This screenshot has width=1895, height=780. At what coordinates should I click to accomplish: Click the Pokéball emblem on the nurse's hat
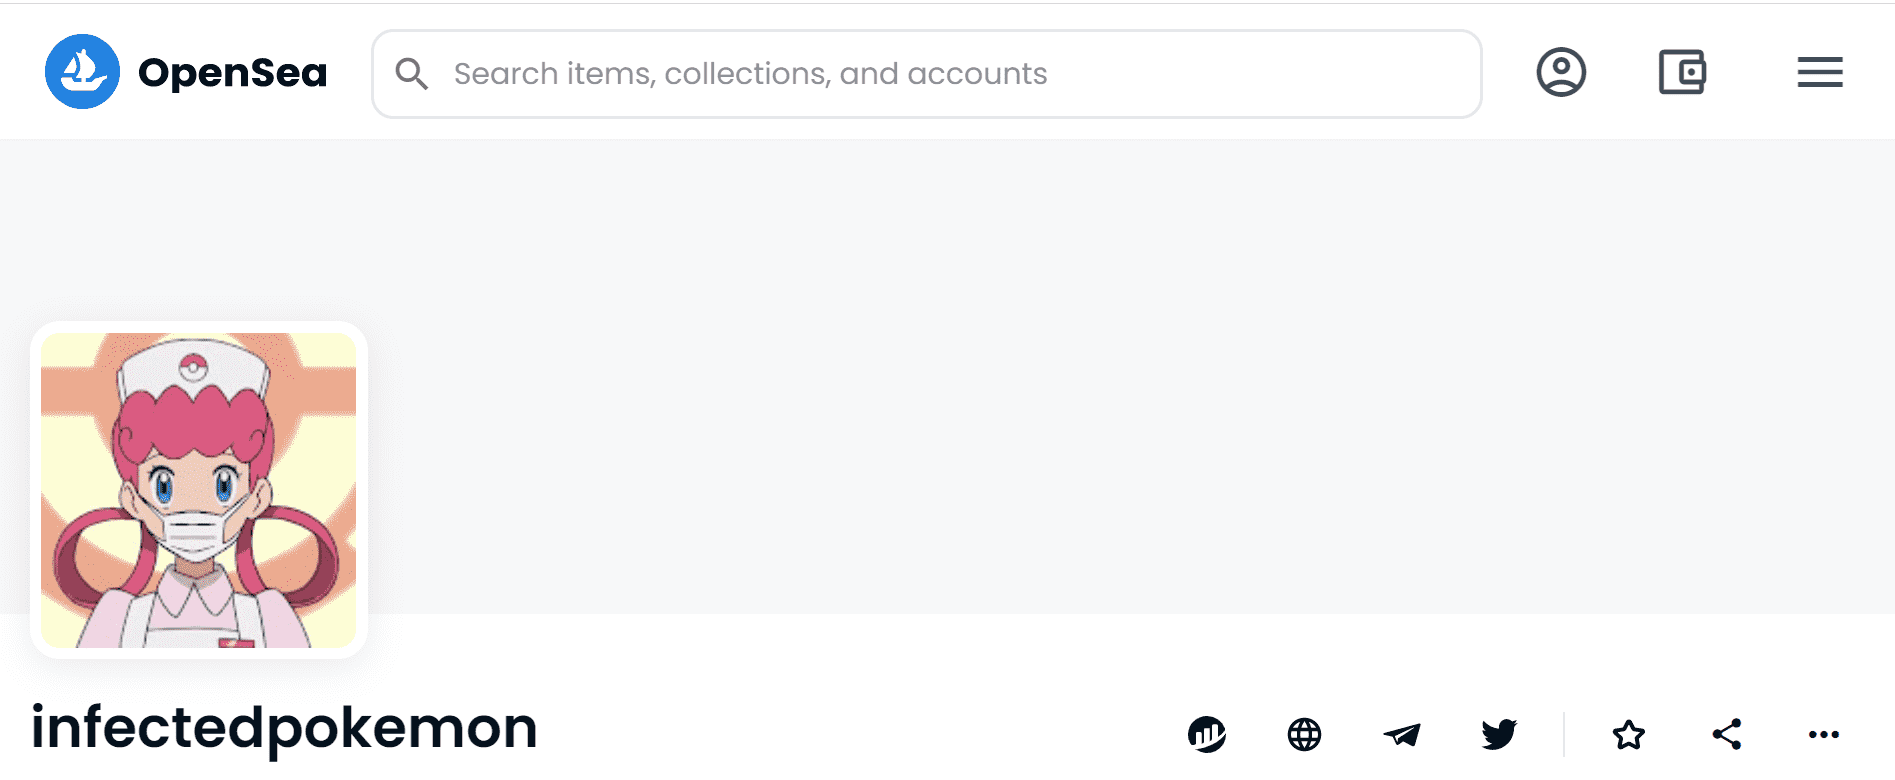pos(194,367)
